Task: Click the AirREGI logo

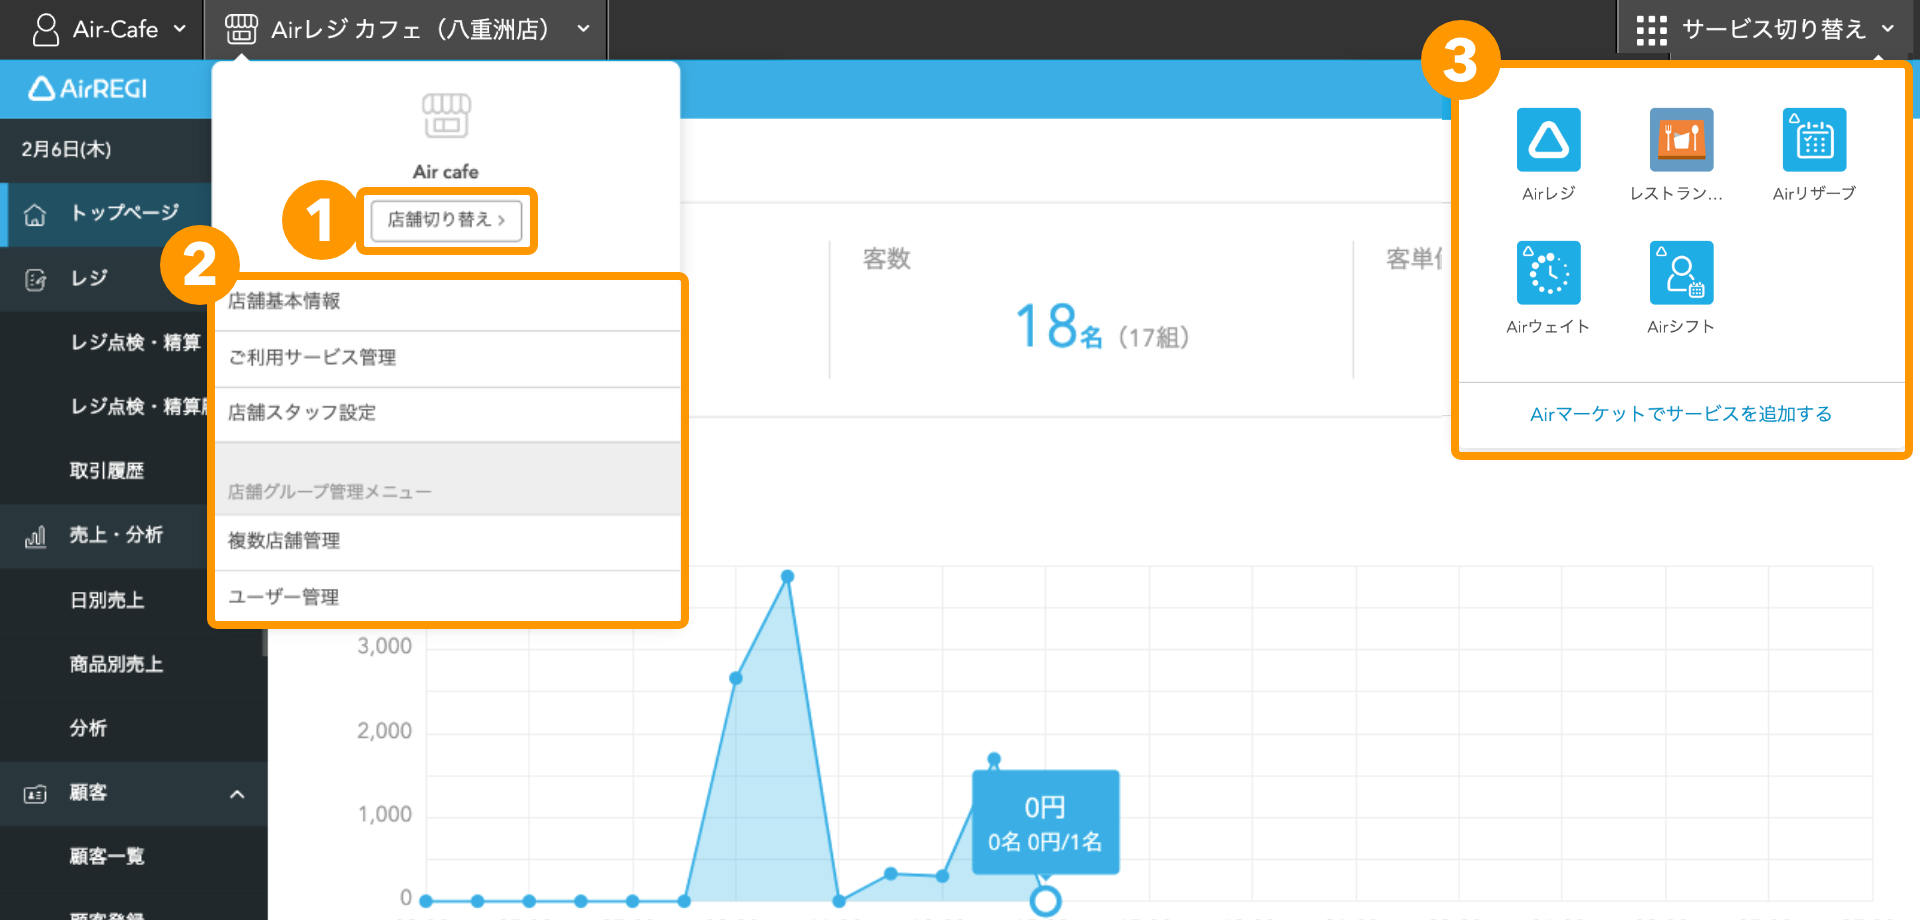Action: [x=88, y=89]
